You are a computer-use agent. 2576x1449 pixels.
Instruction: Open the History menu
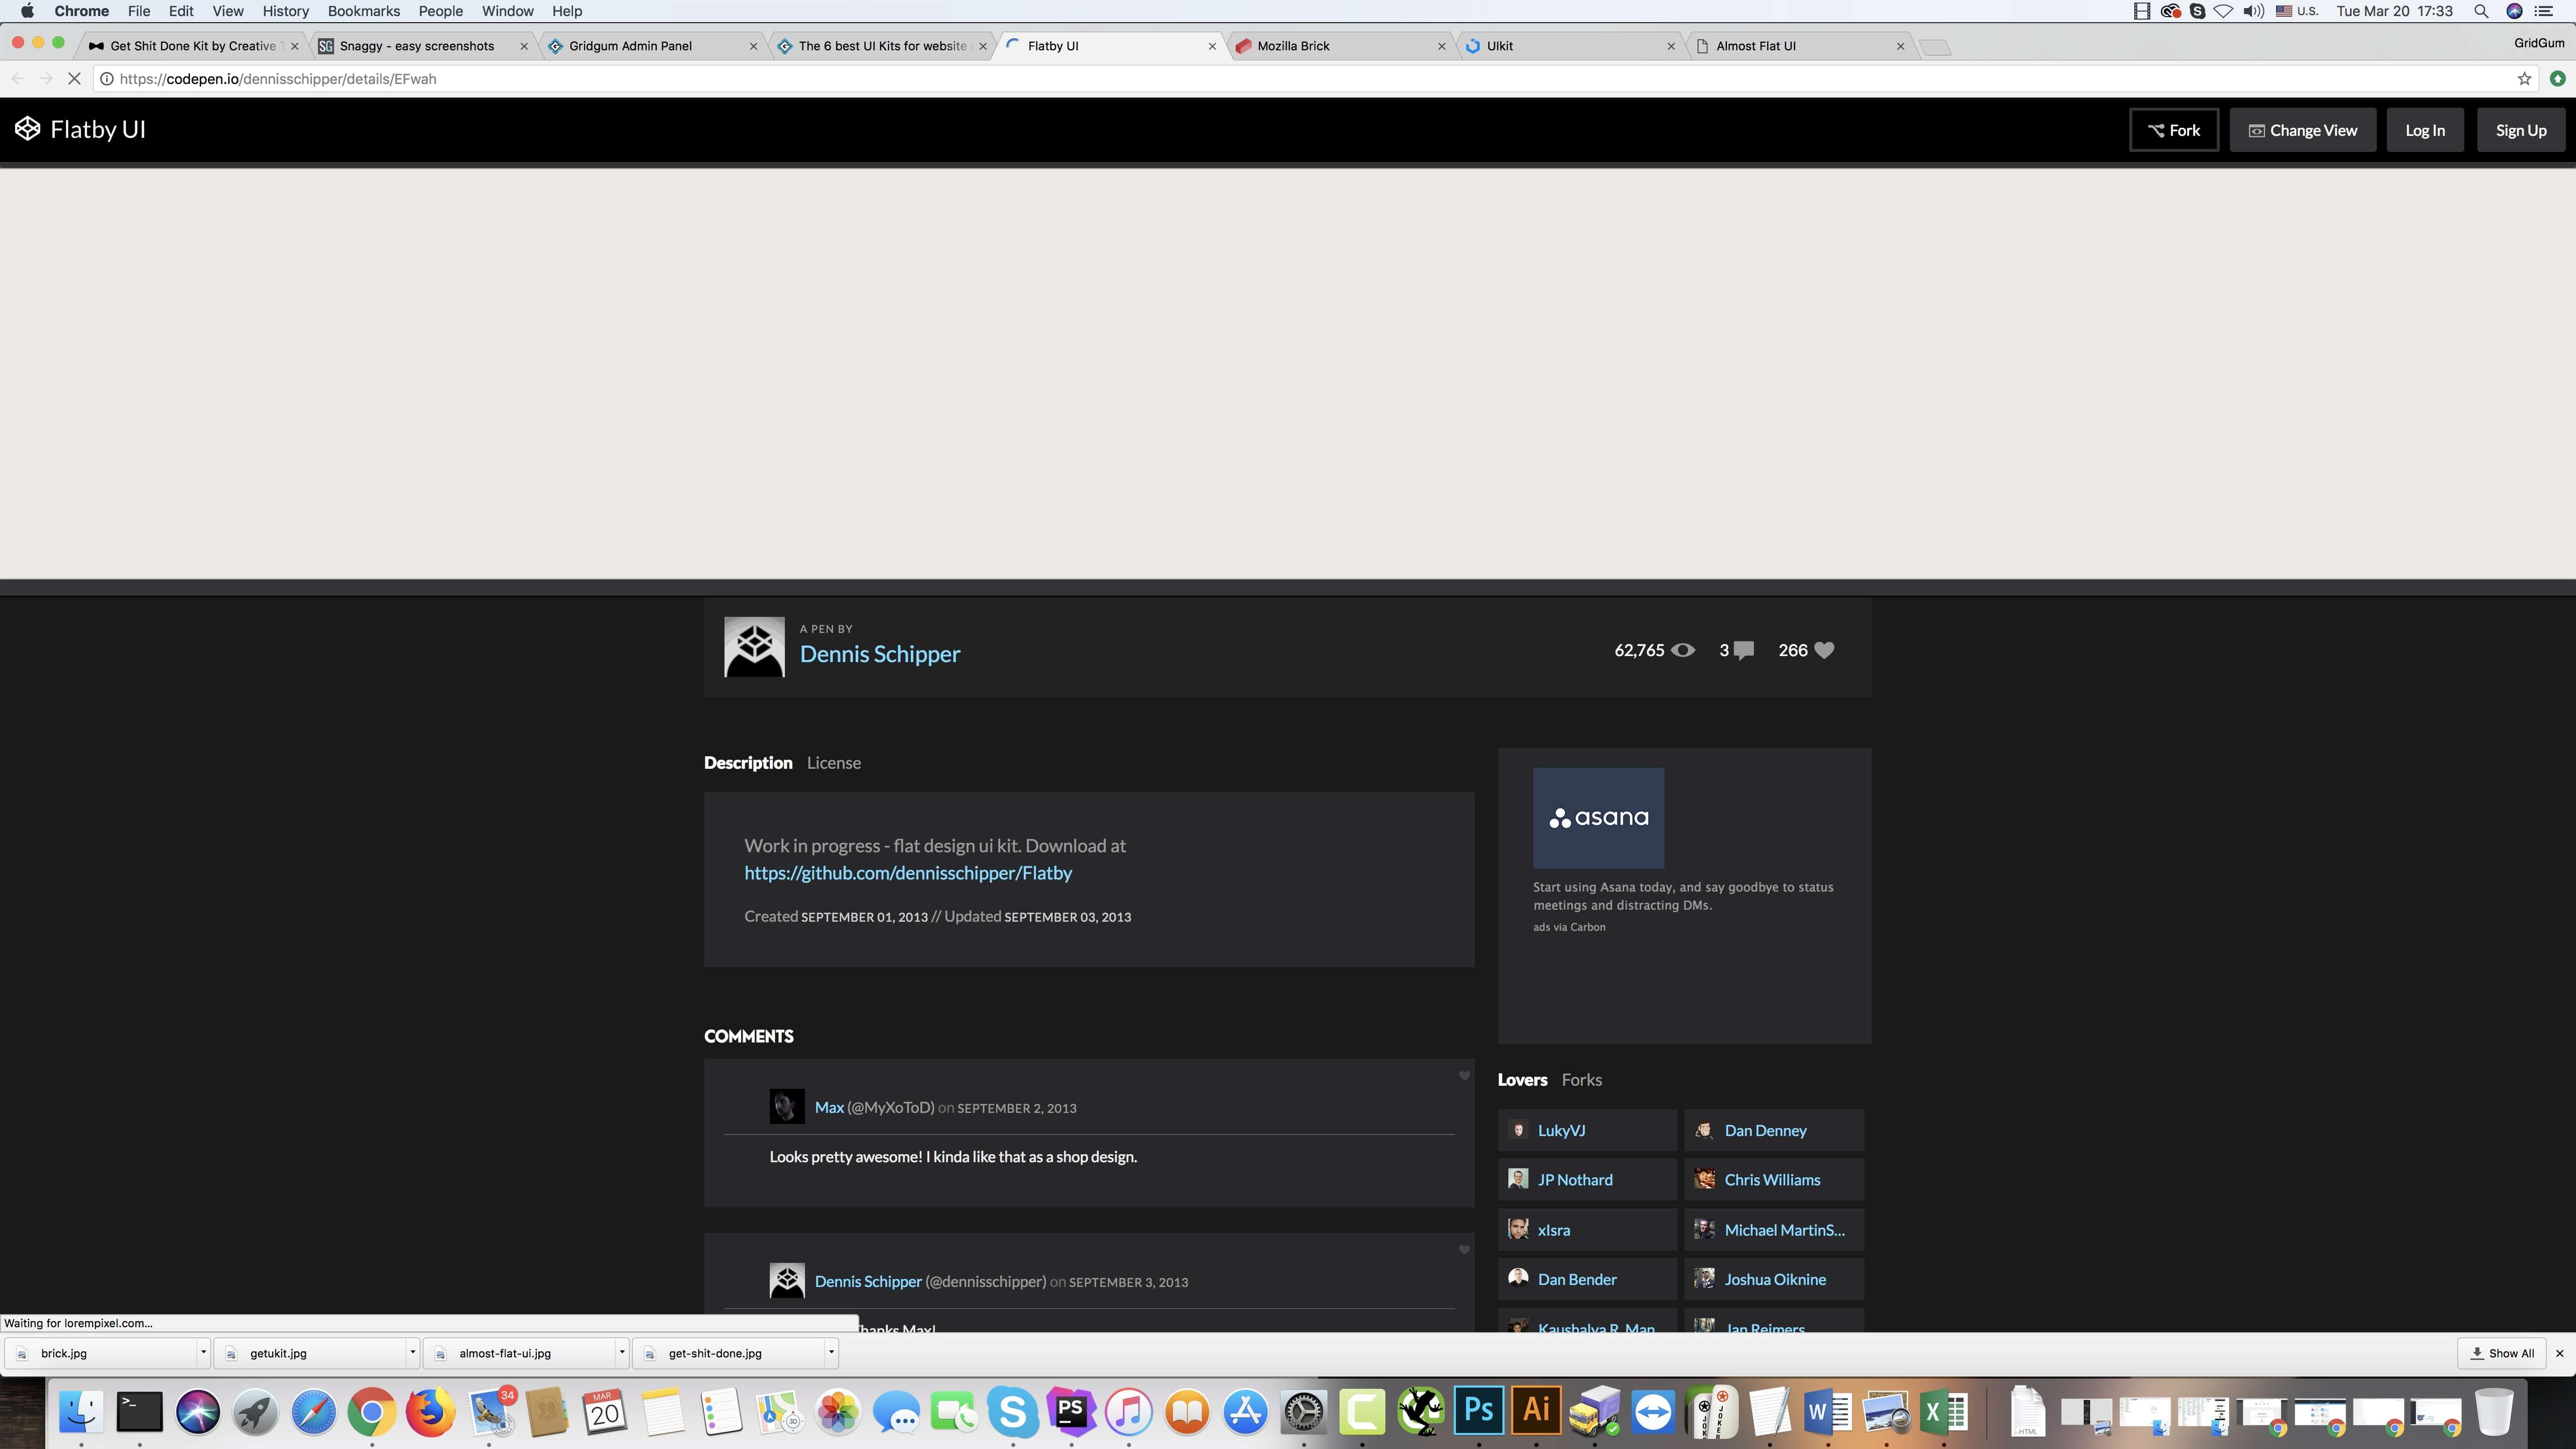(285, 11)
